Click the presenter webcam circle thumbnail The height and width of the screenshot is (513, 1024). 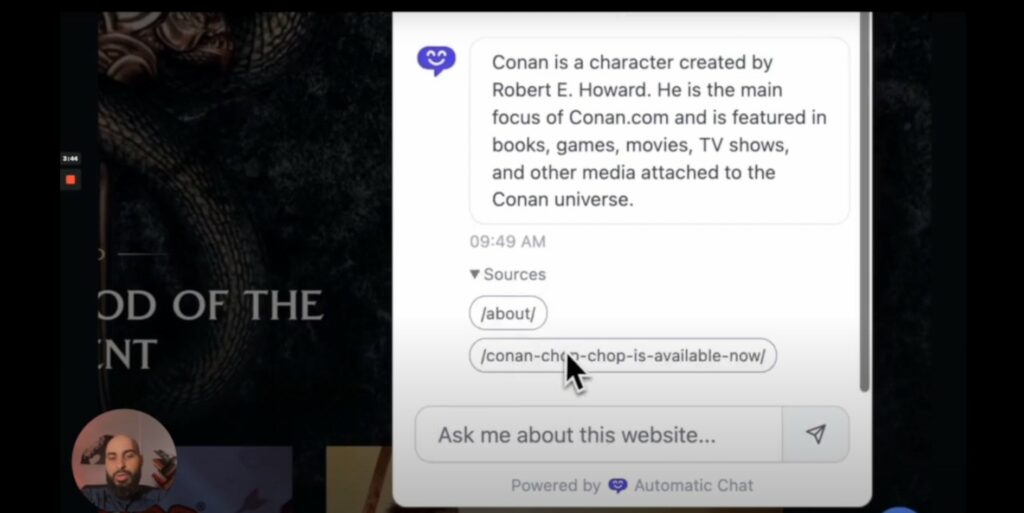click(124, 461)
